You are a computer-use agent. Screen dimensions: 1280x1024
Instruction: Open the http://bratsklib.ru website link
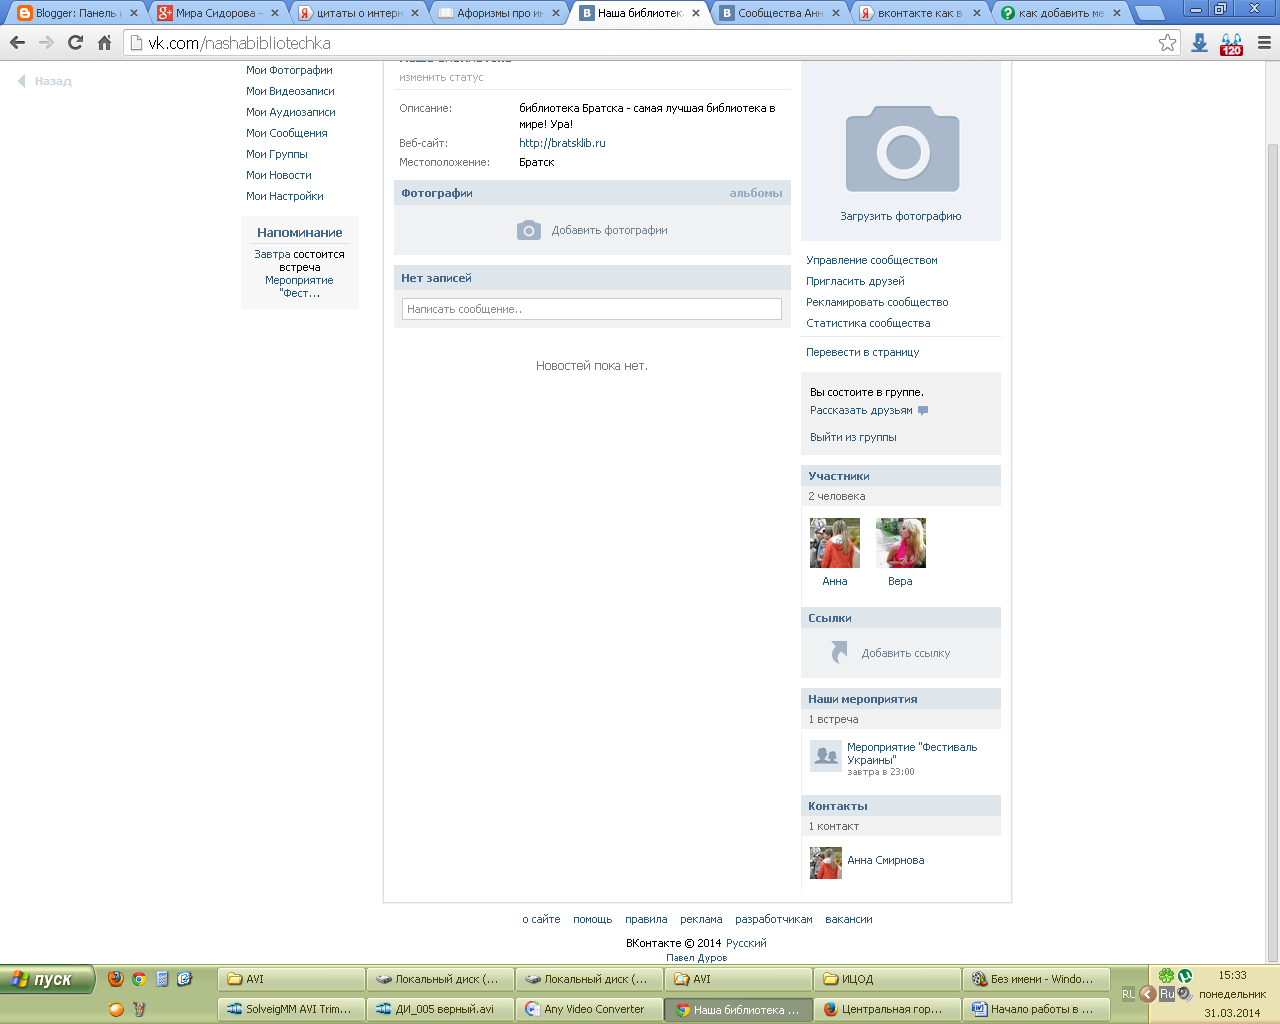pyautogui.click(x=562, y=143)
